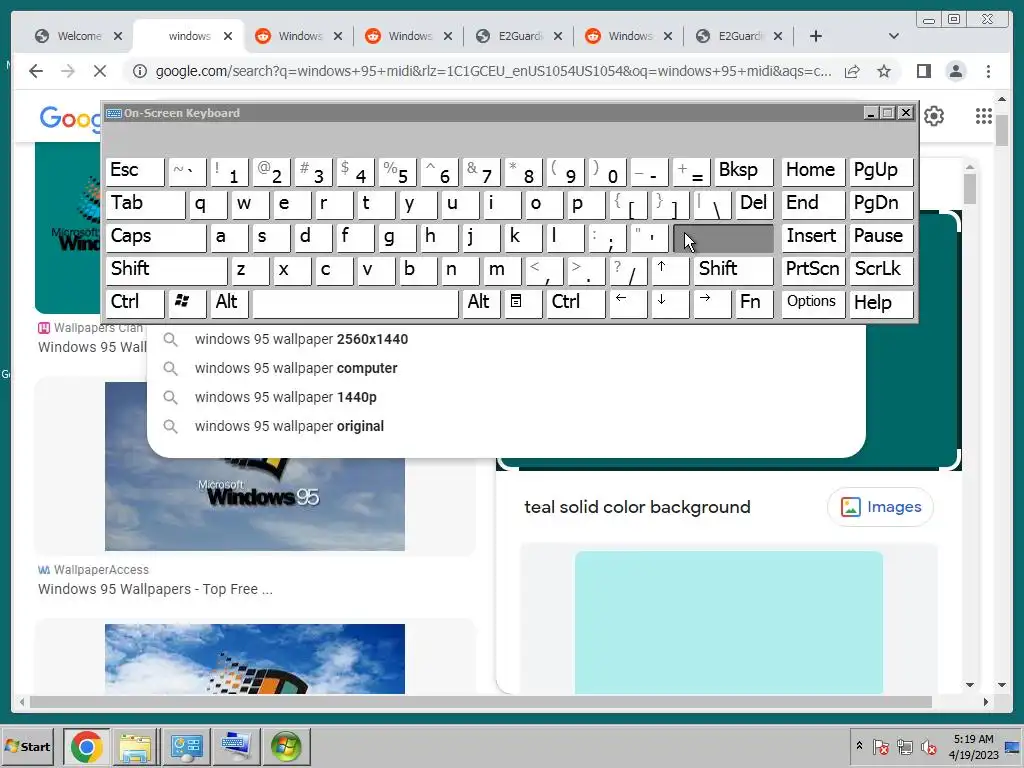Open Chrome from the taskbar
1024x768 pixels.
(x=87, y=746)
